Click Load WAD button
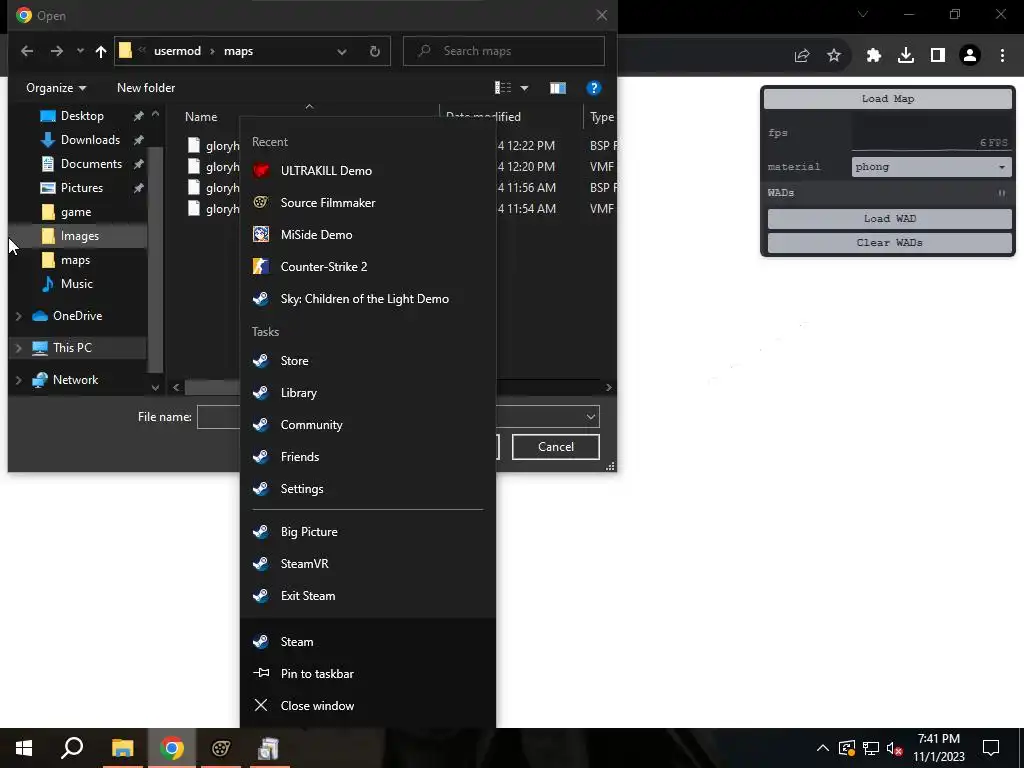1024x768 pixels. coord(889,219)
